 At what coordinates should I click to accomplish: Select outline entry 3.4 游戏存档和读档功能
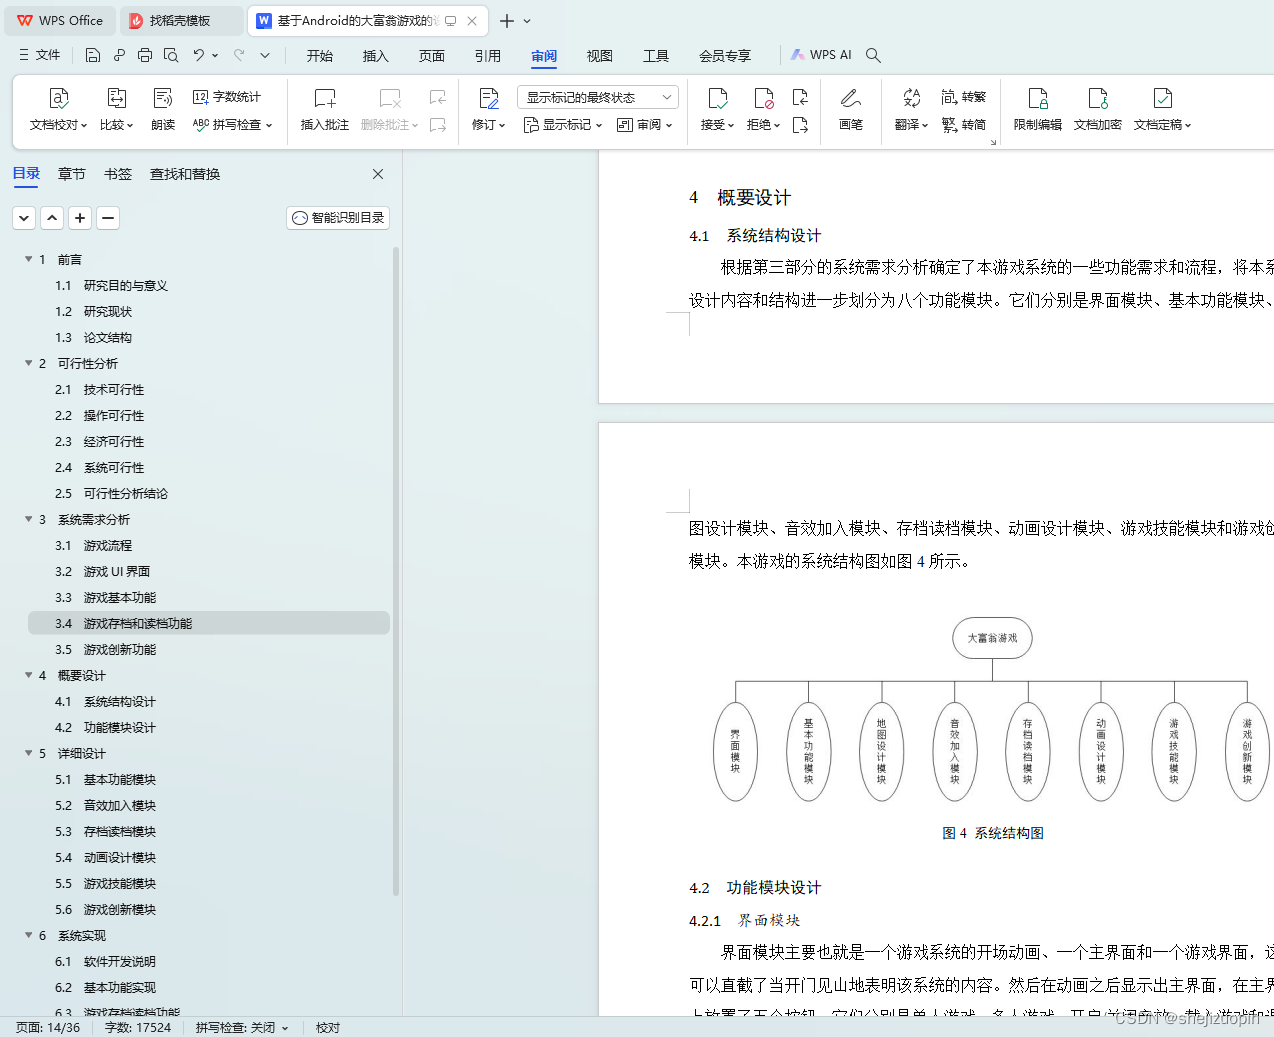[209, 623]
